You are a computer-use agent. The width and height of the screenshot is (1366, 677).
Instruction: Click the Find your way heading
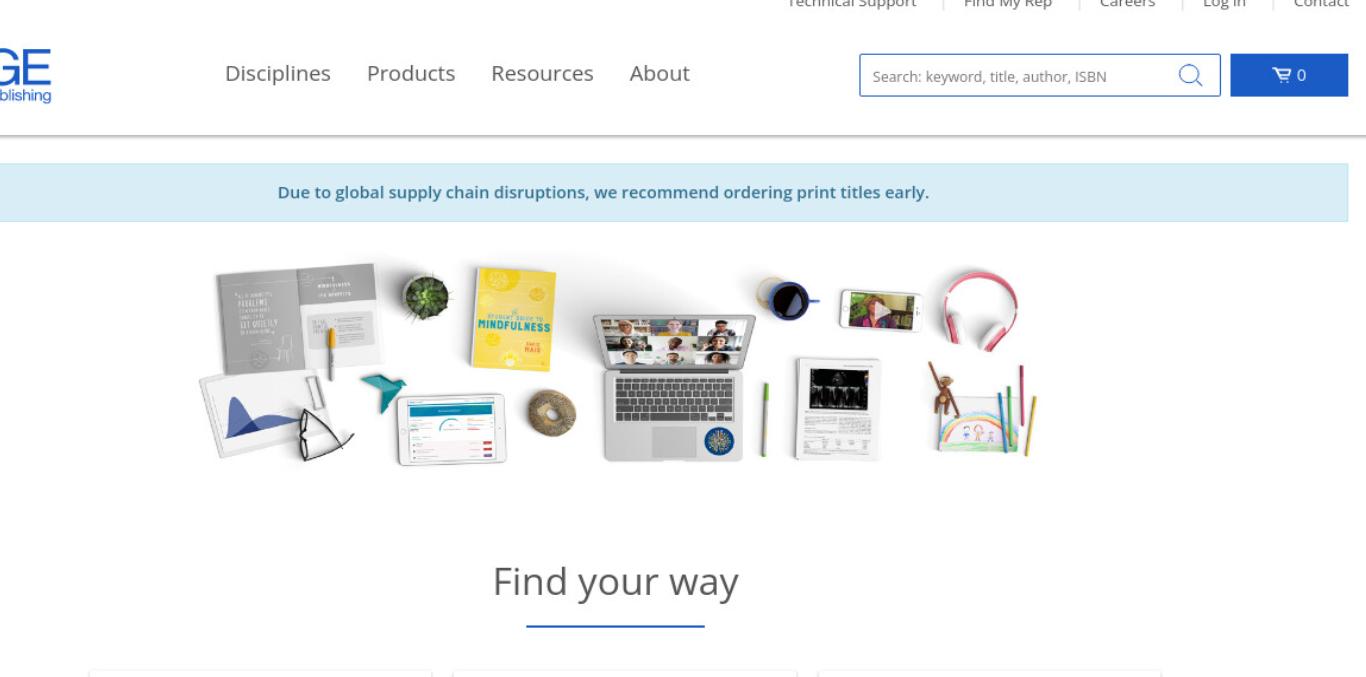coord(616,582)
